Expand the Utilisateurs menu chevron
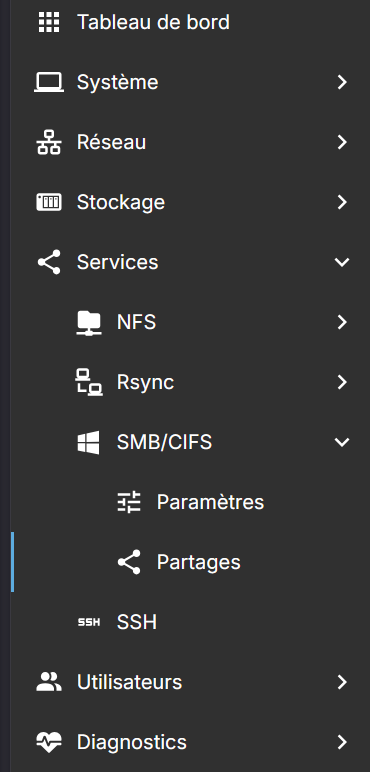The image size is (370, 772). click(342, 682)
